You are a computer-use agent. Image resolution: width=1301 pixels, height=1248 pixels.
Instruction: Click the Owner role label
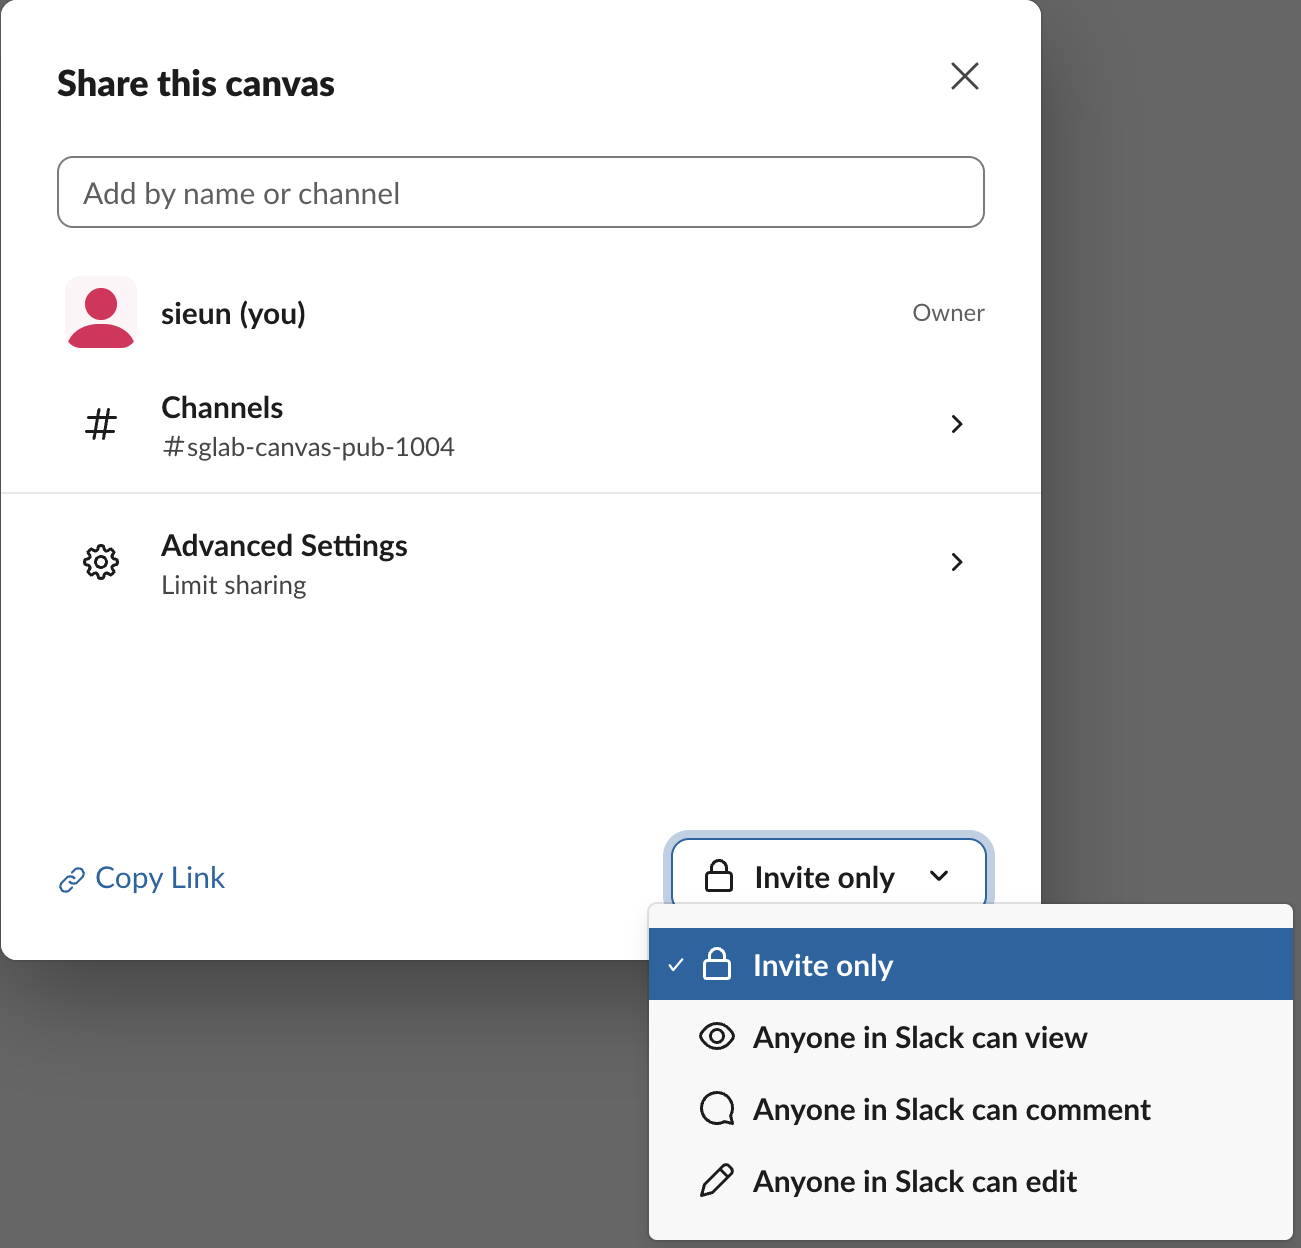[948, 313]
